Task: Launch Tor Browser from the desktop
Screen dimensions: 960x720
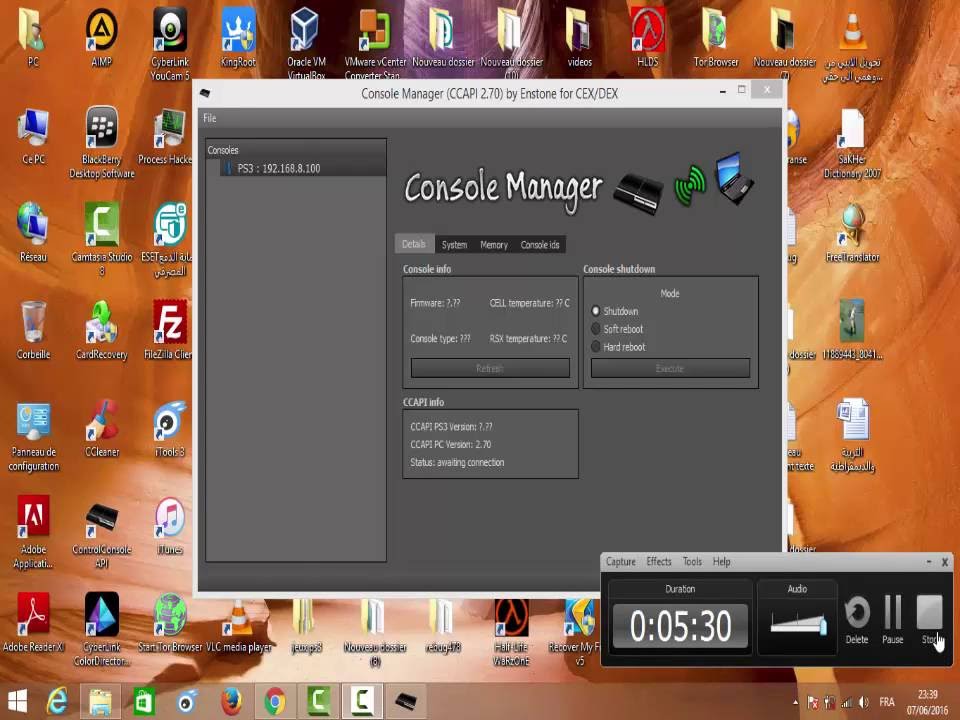Action: coord(716,38)
